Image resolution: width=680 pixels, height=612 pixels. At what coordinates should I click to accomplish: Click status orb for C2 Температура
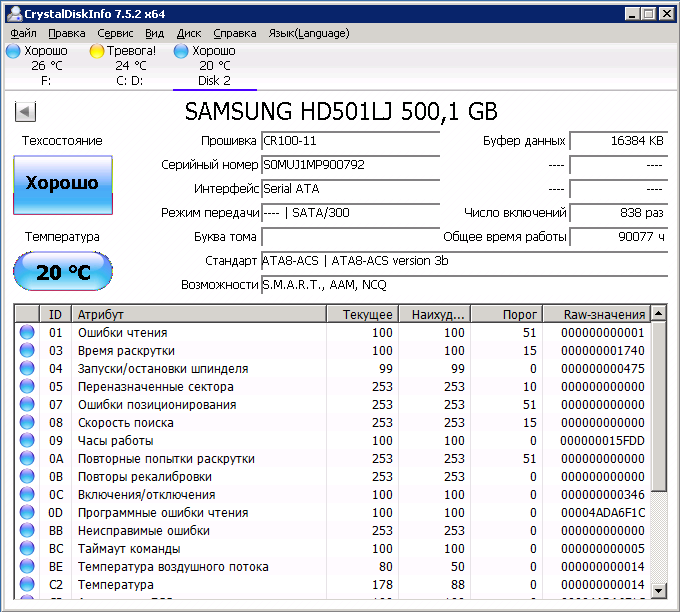[x=27, y=584]
